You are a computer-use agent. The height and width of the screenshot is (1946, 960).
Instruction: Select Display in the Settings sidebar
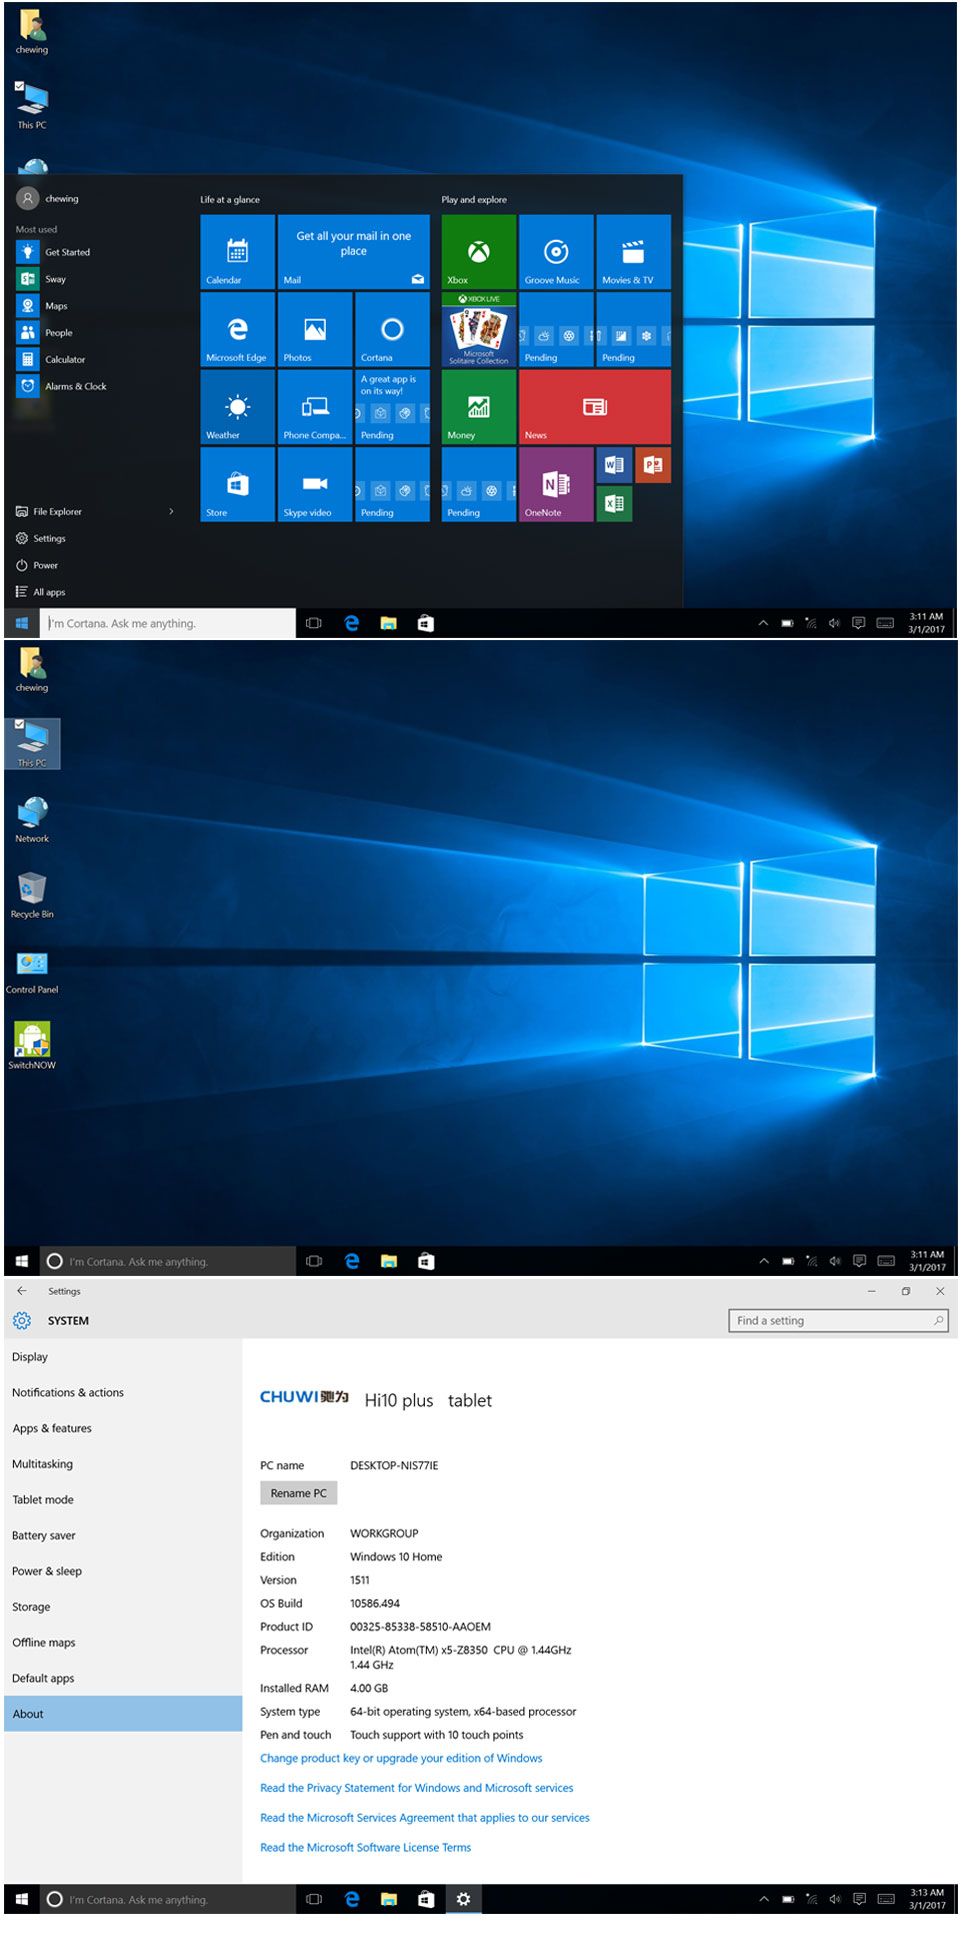click(30, 1357)
